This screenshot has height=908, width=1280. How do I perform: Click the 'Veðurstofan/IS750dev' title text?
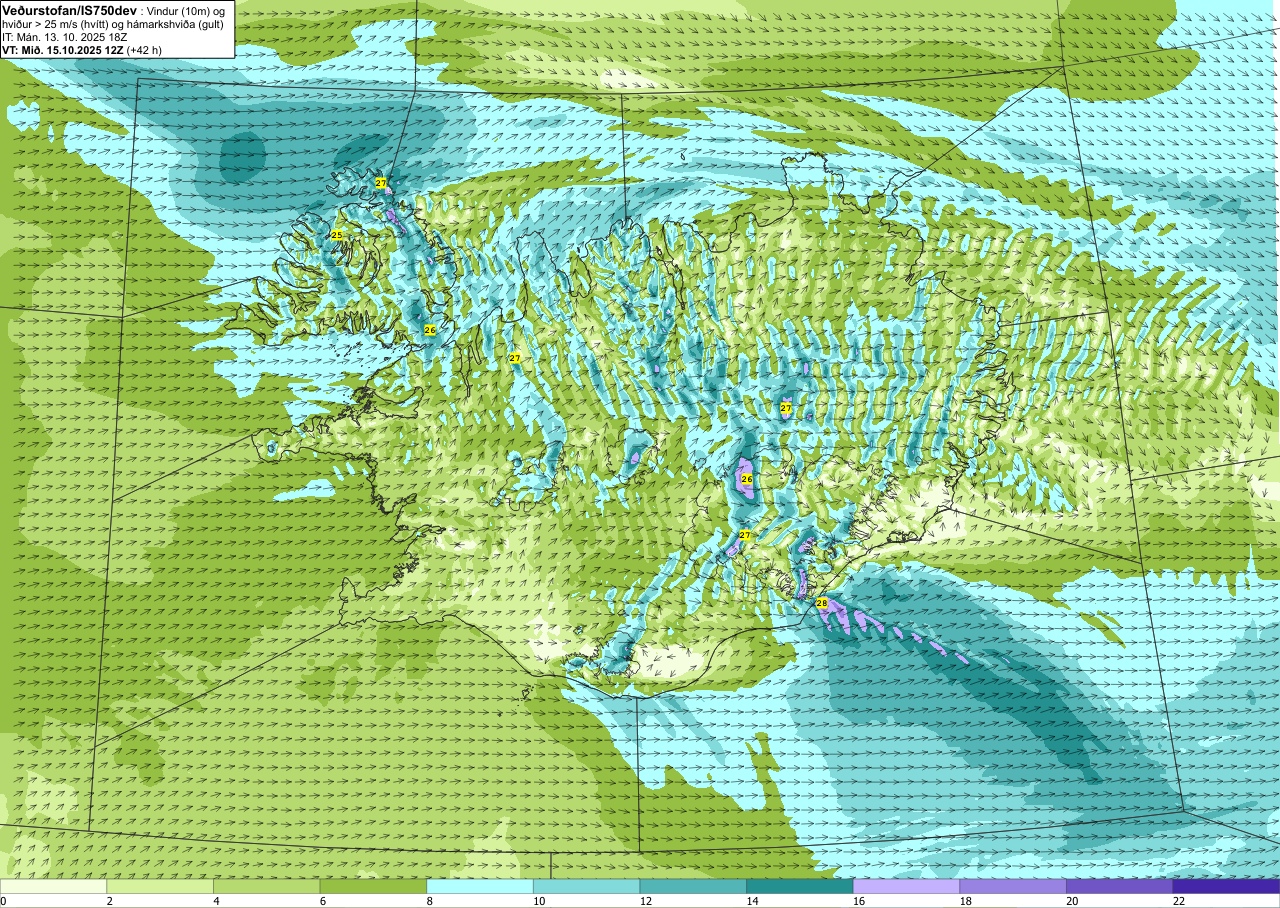(68, 9)
